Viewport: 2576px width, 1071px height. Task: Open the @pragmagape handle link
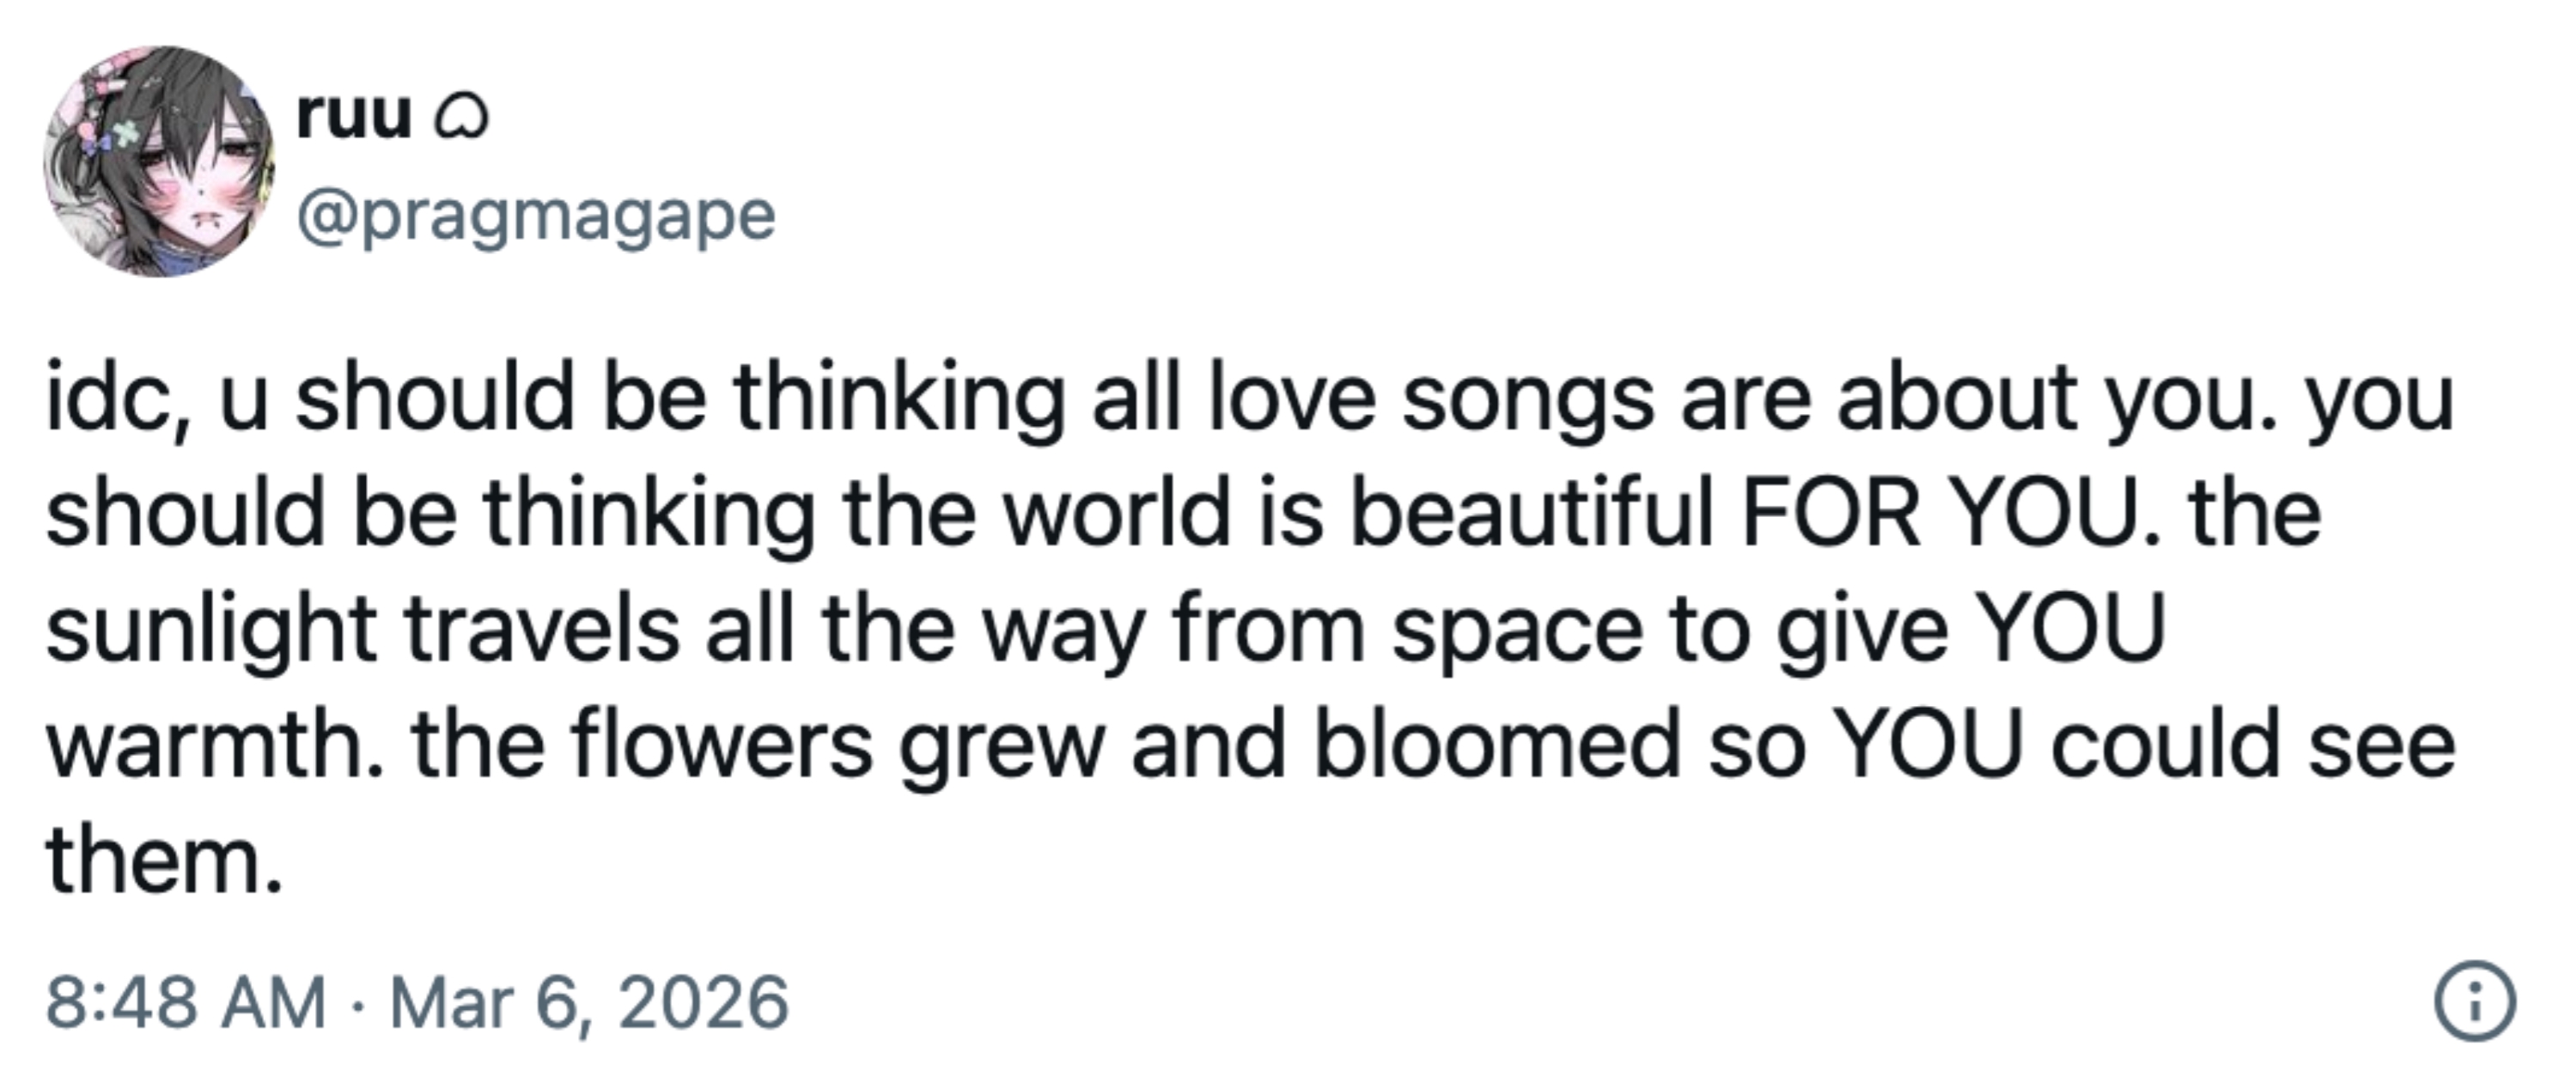(536, 216)
